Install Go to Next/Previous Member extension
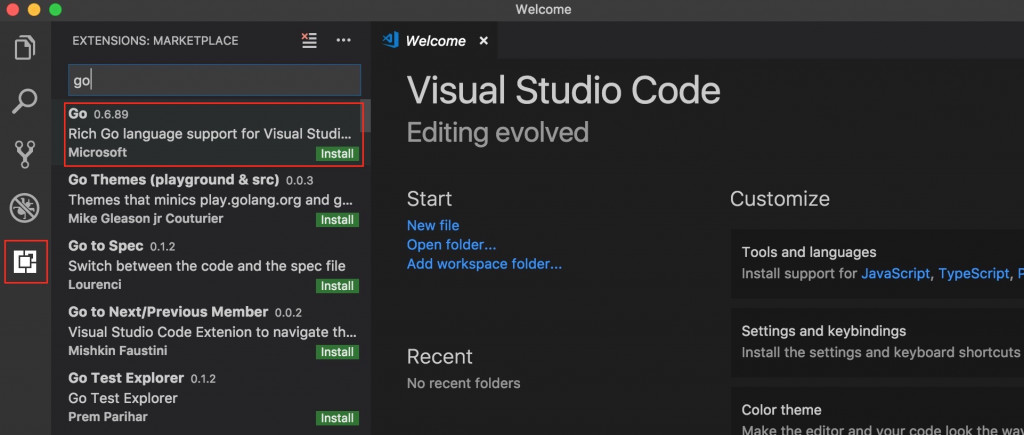Screen dimensions: 1024x435 click(x=337, y=351)
